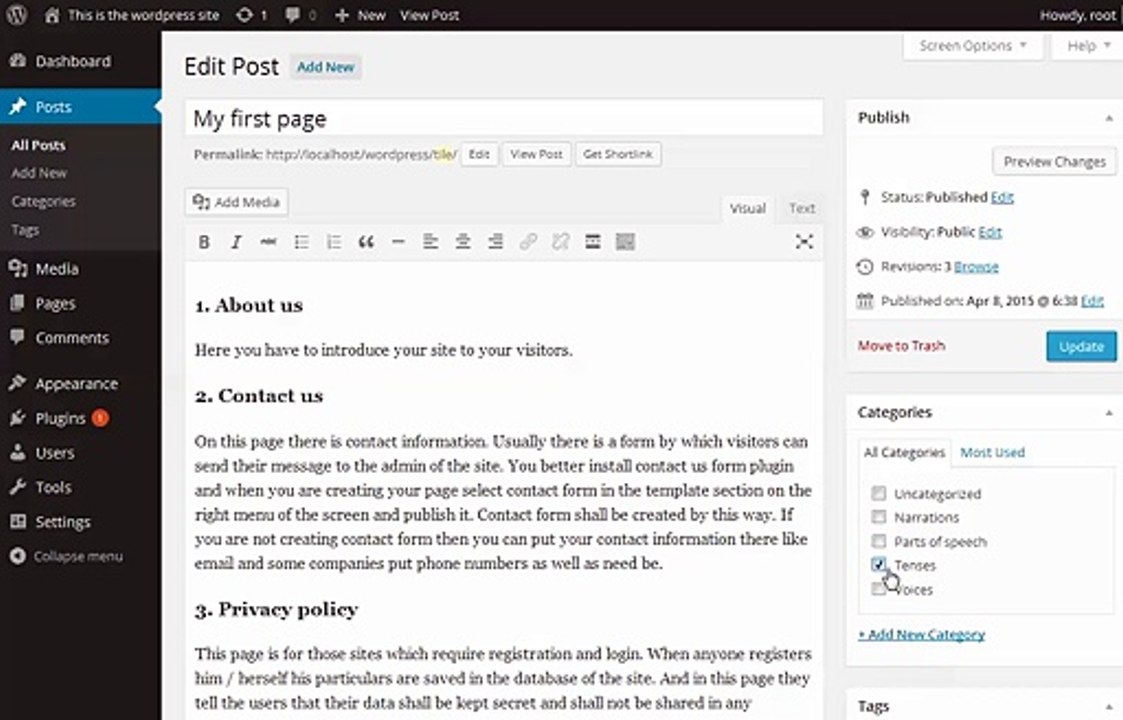Apply Blockquote formatting
1123x720 pixels.
click(x=366, y=242)
